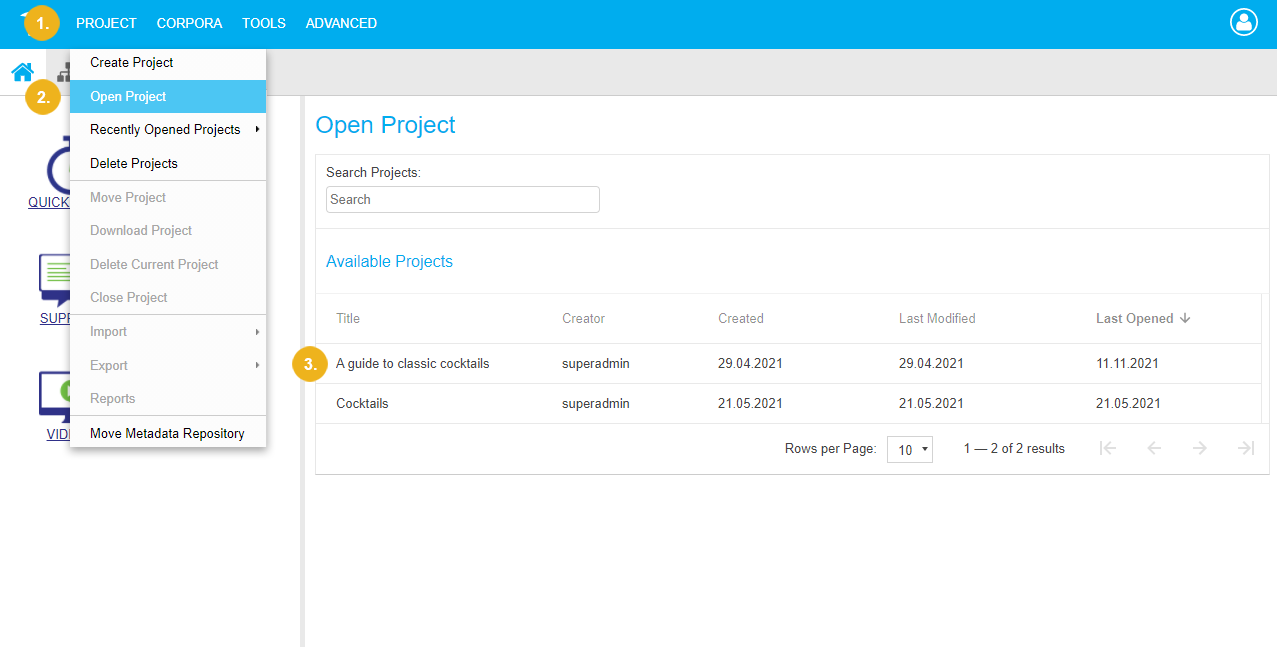Select Create Project menu entry
1277x647 pixels.
coord(132,63)
